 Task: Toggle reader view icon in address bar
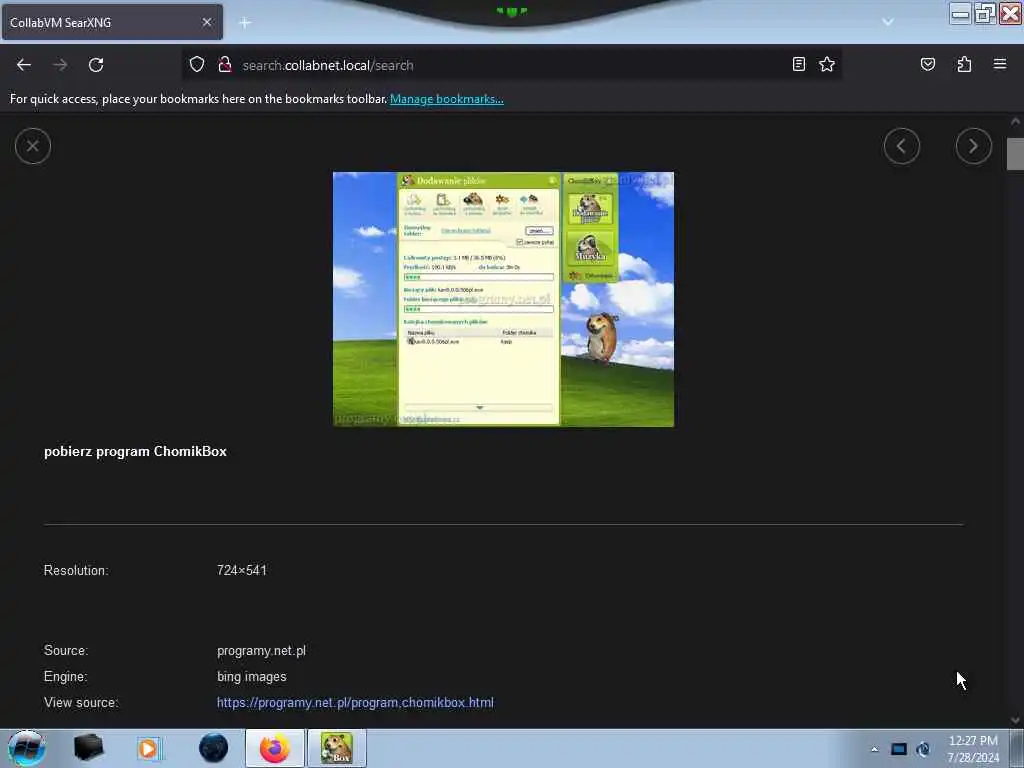[799, 64]
